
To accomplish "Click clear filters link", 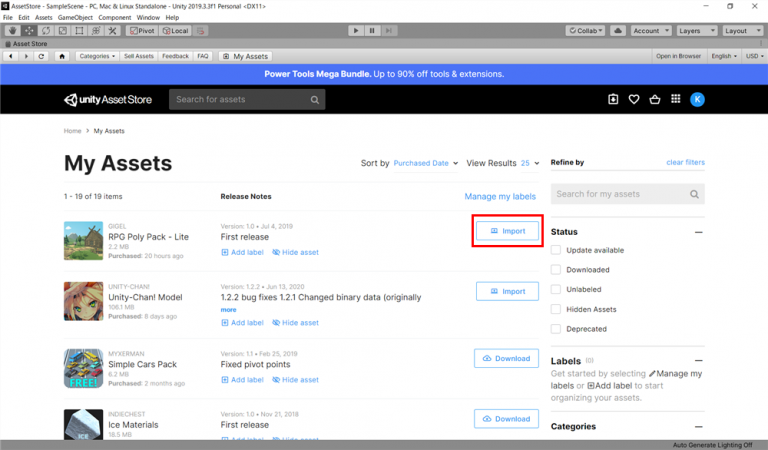I will click(x=685, y=162).
